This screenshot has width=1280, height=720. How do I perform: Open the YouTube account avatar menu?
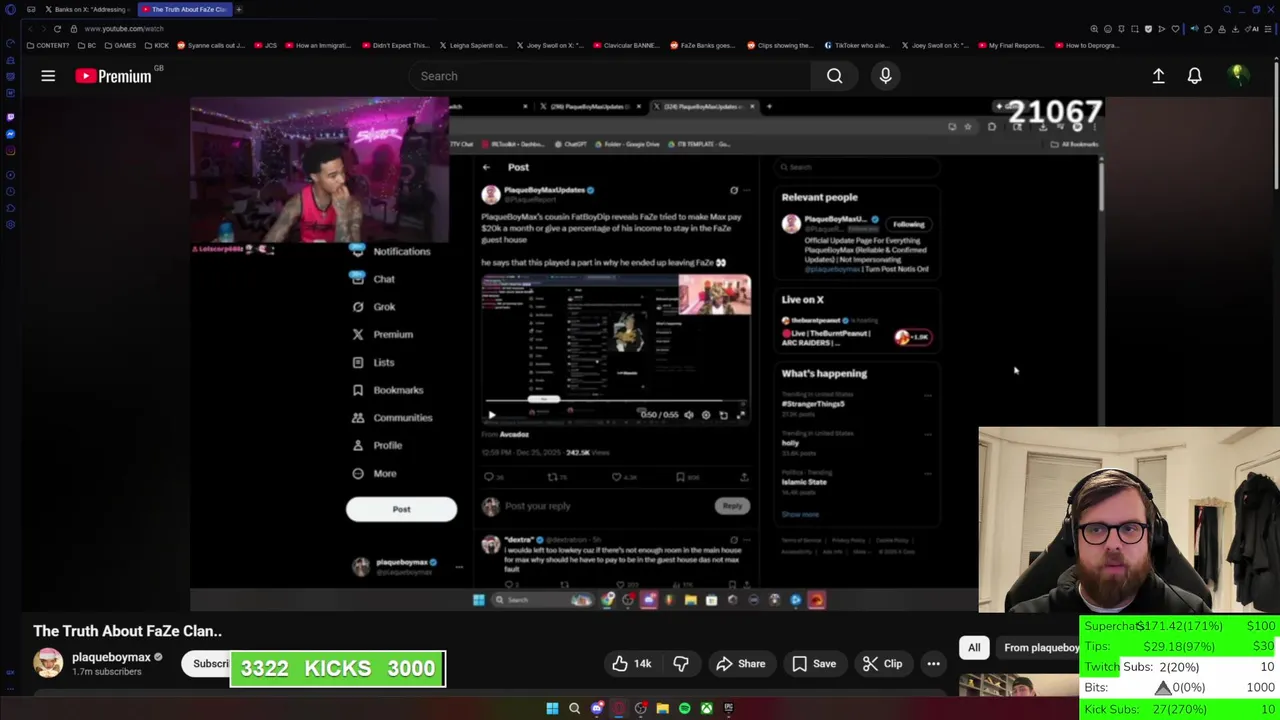[1238, 76]
